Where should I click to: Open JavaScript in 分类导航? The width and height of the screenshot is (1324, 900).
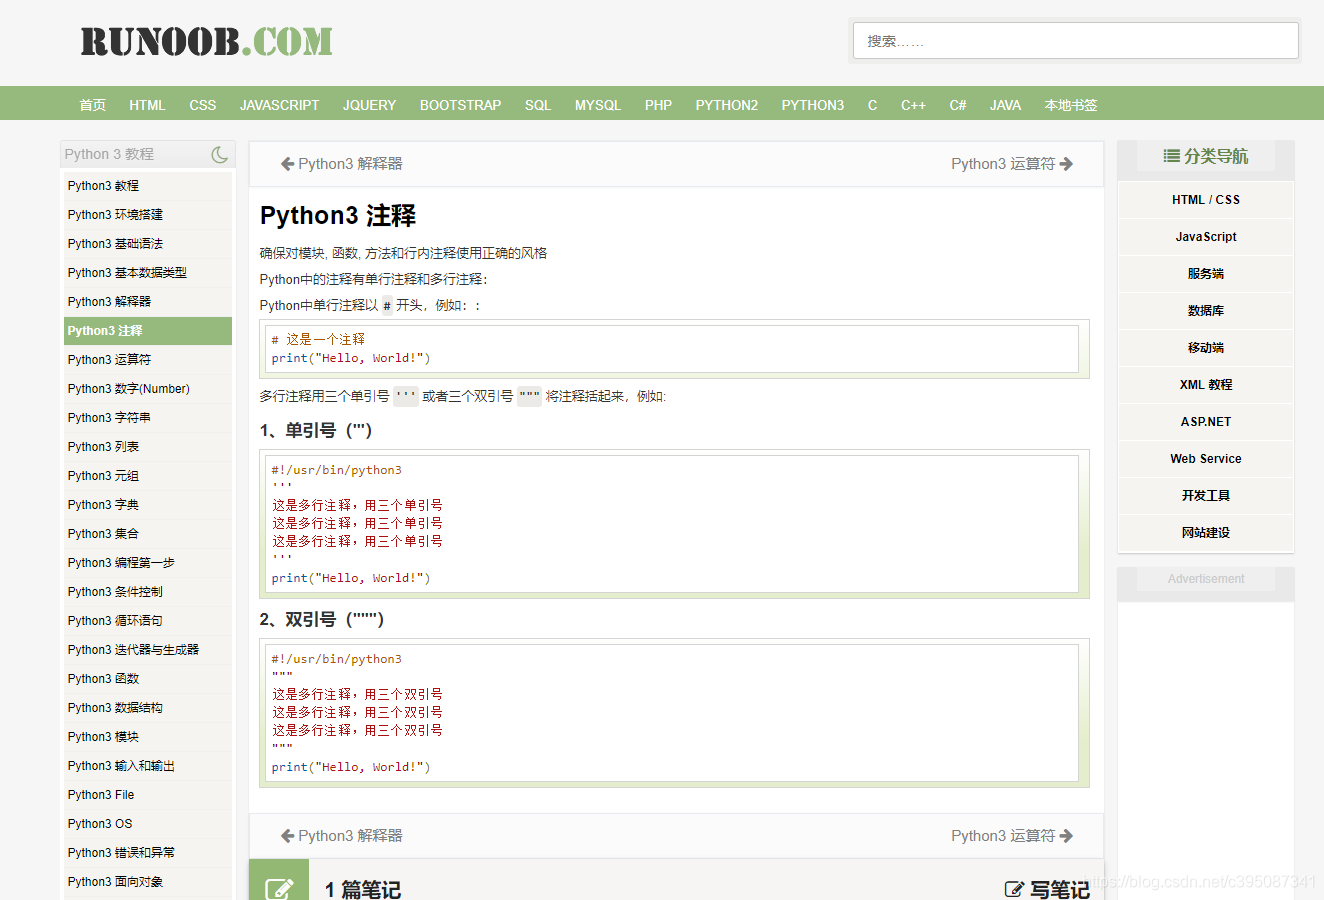click(x=1206, y=237)
